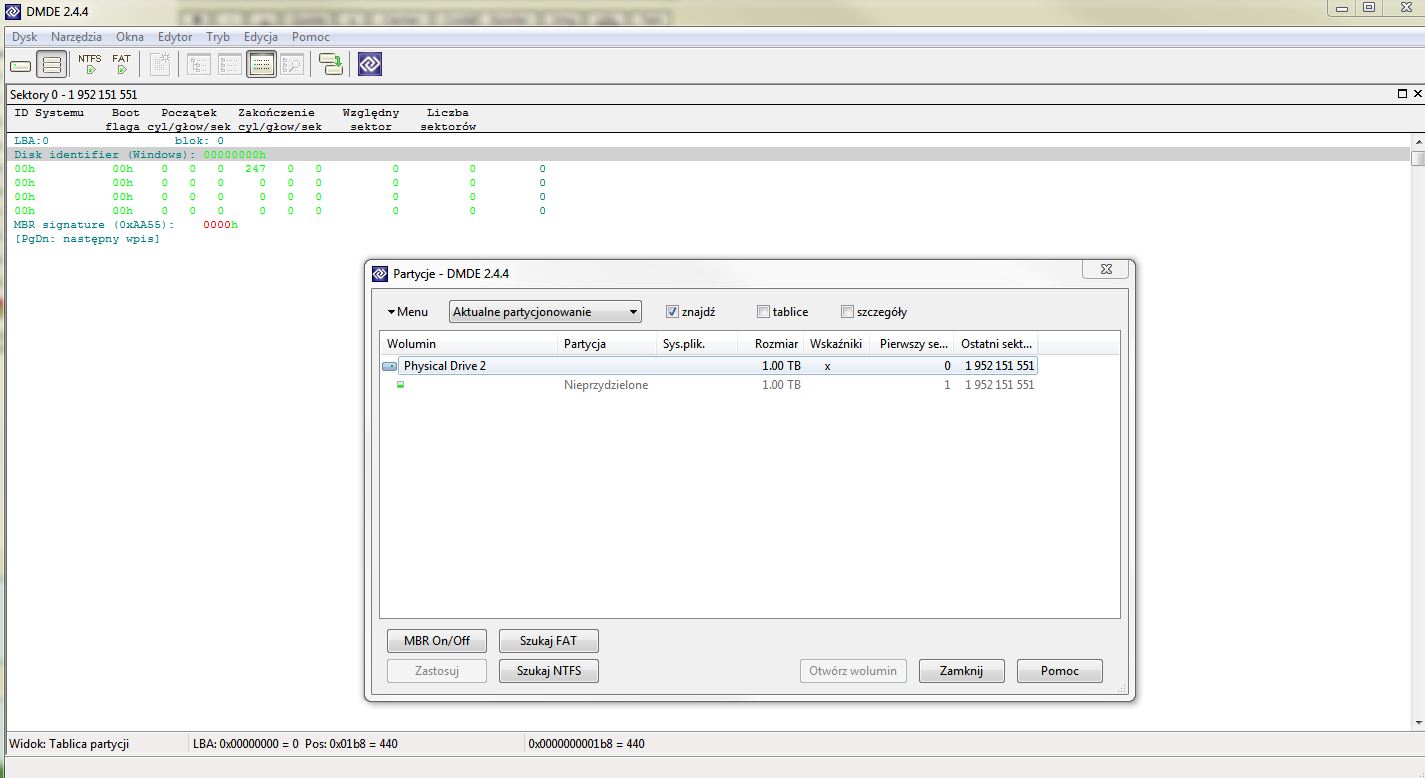Image resolution: width=1425 pixels, height=778 pixels.
Task: Click the blue DMDE logo toolbar icon
Action: pos(370,65)
